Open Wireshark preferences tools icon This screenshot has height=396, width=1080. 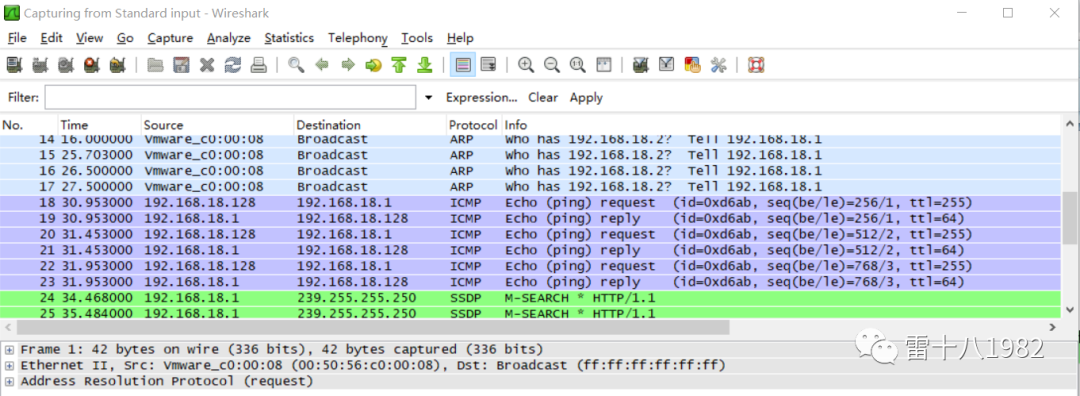tap(718, 65)
